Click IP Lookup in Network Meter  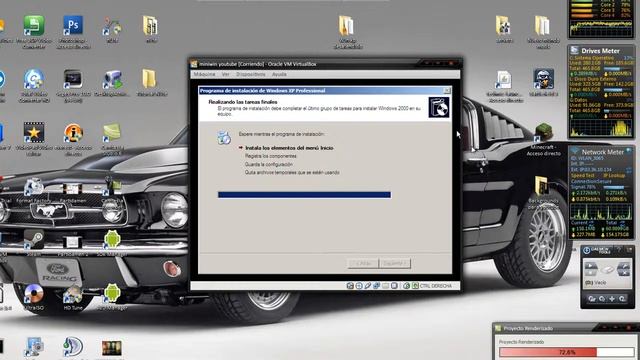614,175
